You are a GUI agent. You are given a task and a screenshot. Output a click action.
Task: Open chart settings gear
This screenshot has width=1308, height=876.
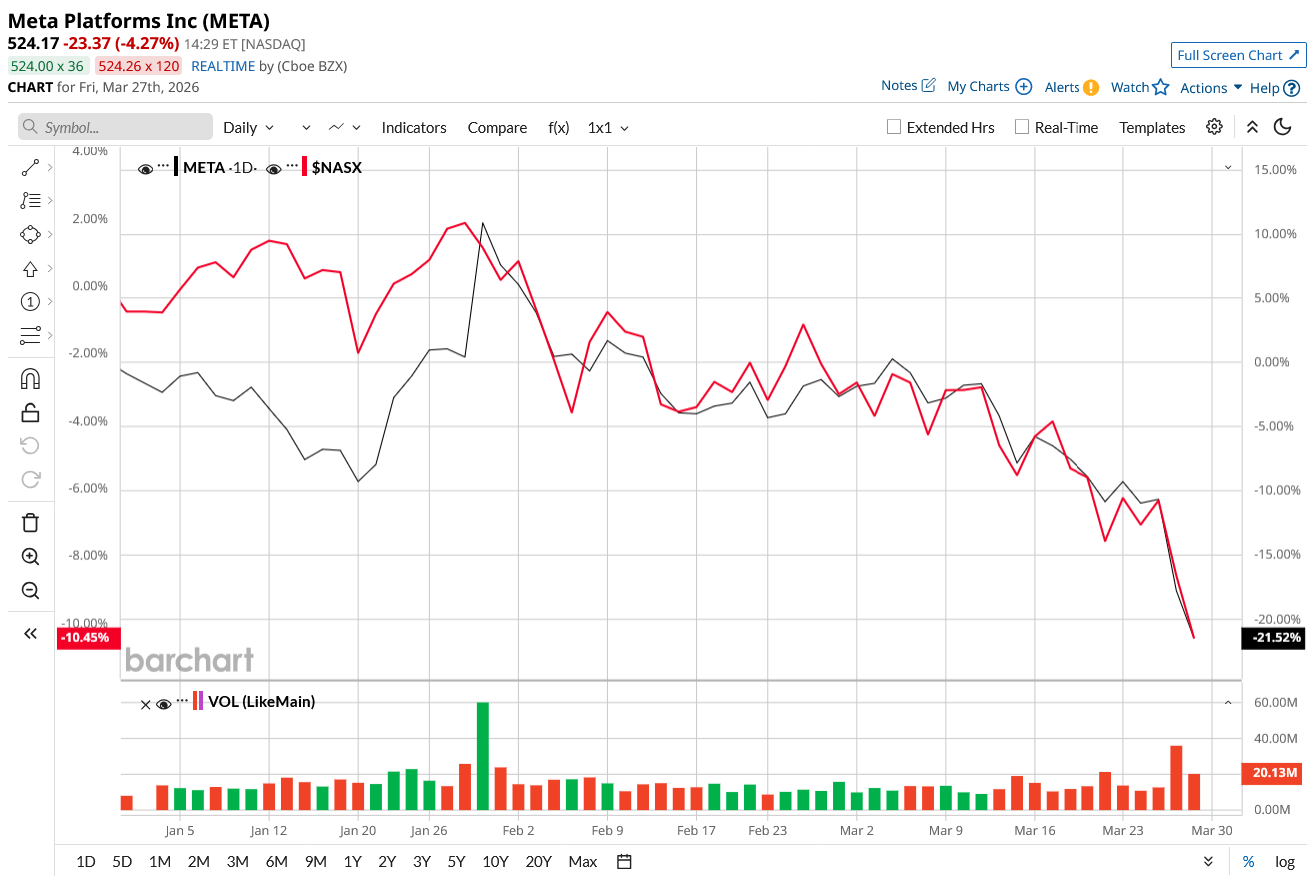click(1214, 127)
